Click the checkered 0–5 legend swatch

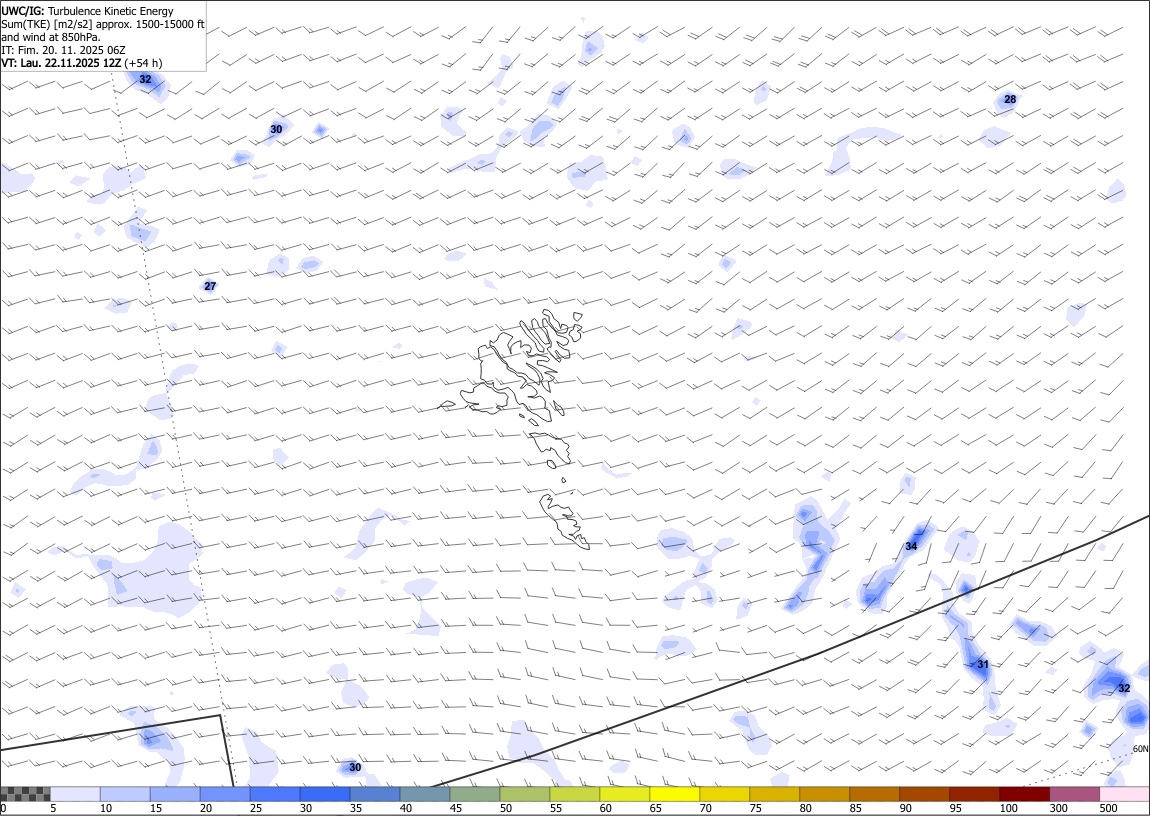click(25, 794)
